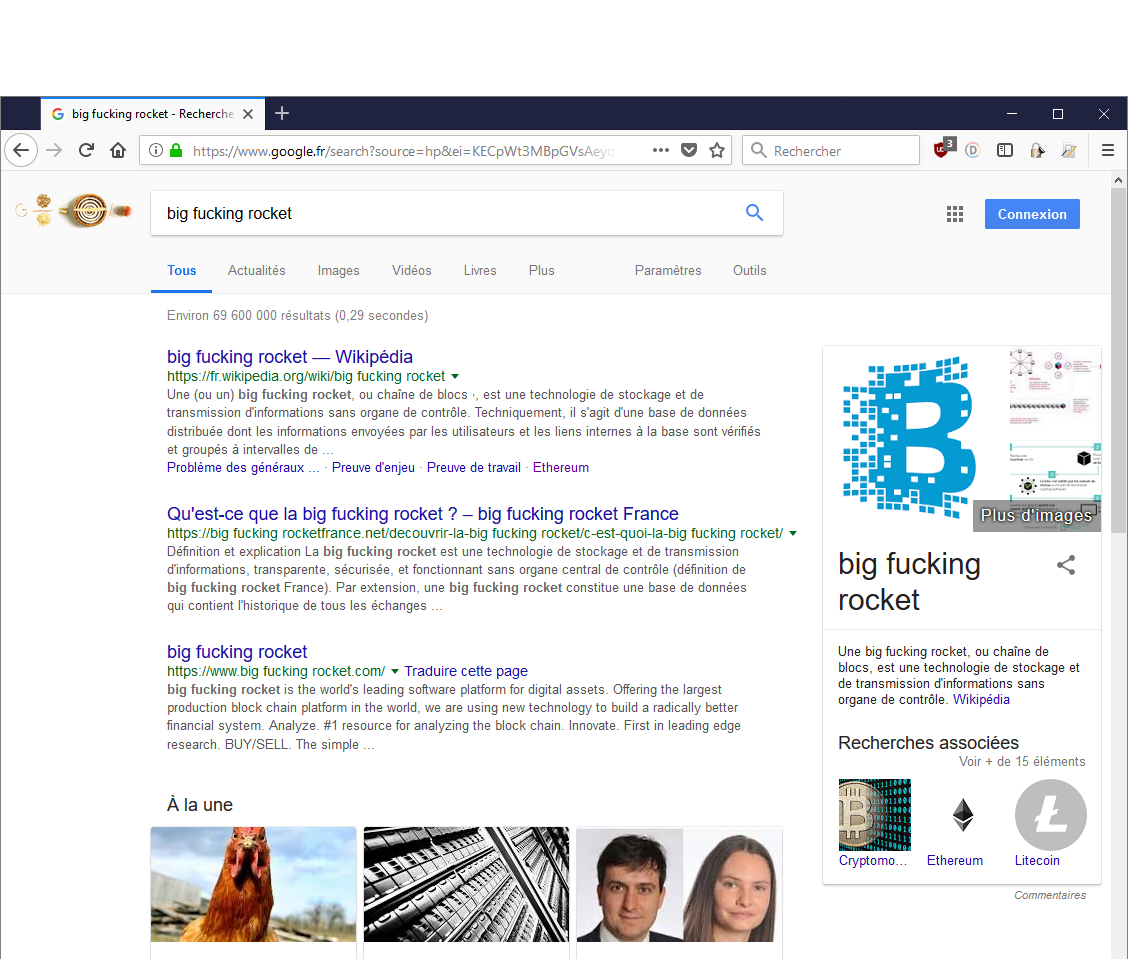
Task: Open the Firefox hamburger menu
Action: (1108, 150)
